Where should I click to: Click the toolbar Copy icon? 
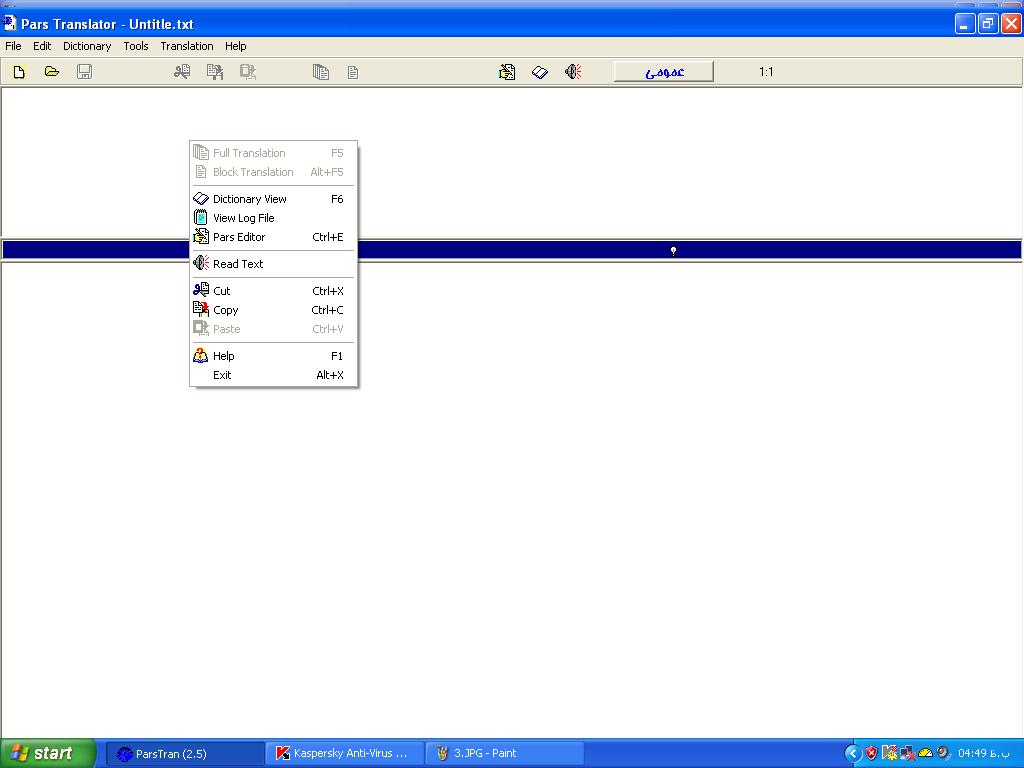215,72
